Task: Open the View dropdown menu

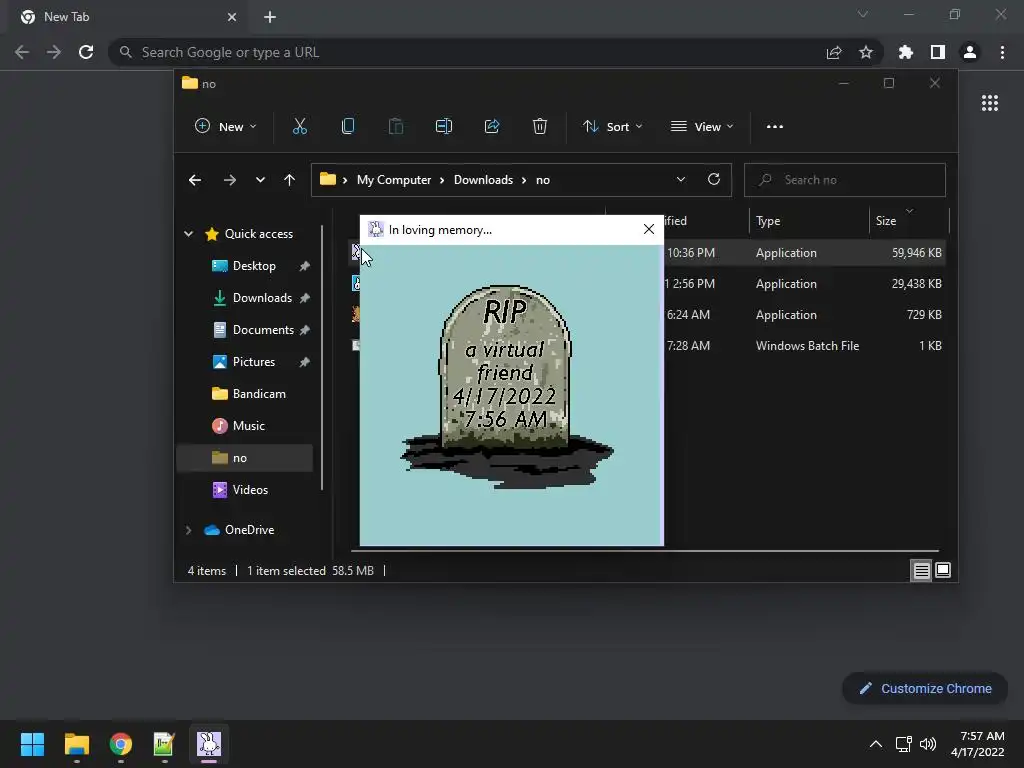Action: click(702, 126)
